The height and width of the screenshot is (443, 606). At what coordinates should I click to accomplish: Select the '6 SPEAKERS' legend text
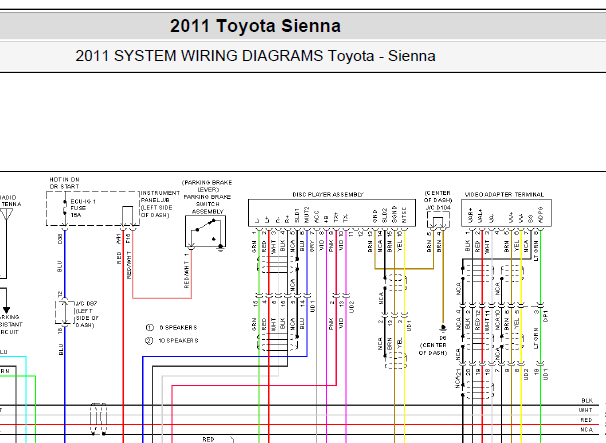point(178,328)
